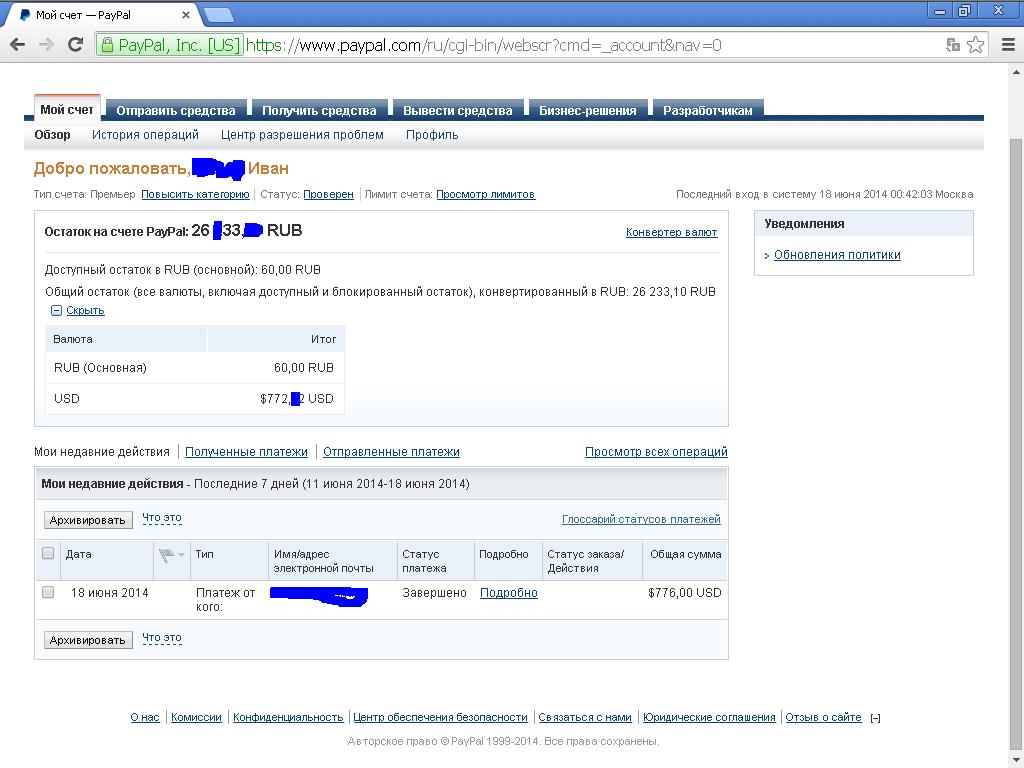Screen dimensions: 1024x768
Task: Open Обновления политики notification link
Action: [x=837, y=255]
